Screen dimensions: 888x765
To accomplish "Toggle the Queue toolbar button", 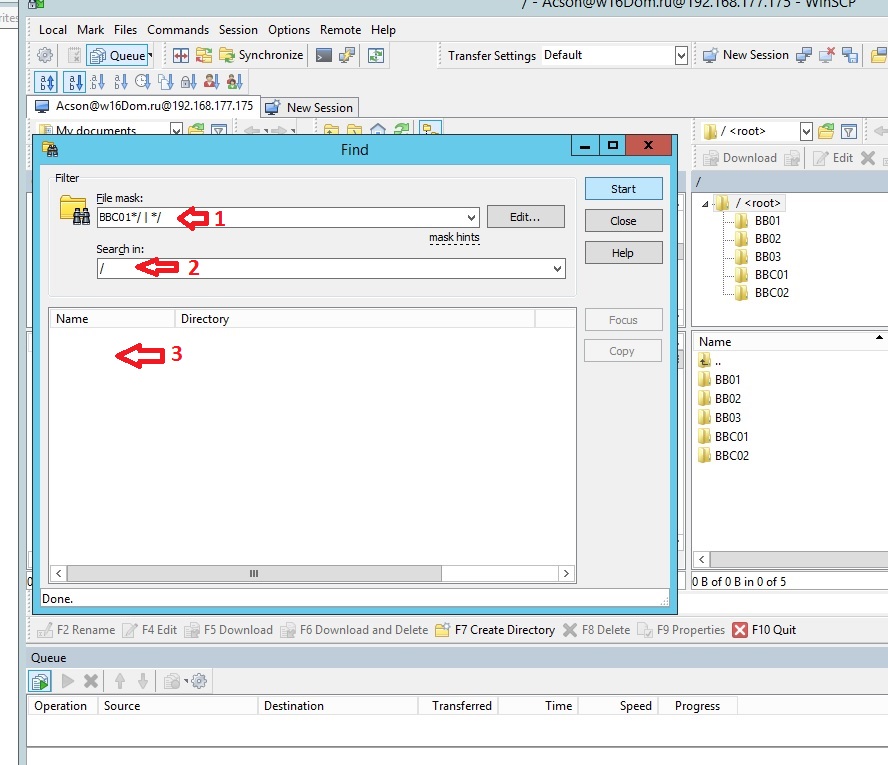I will (117, 56).
